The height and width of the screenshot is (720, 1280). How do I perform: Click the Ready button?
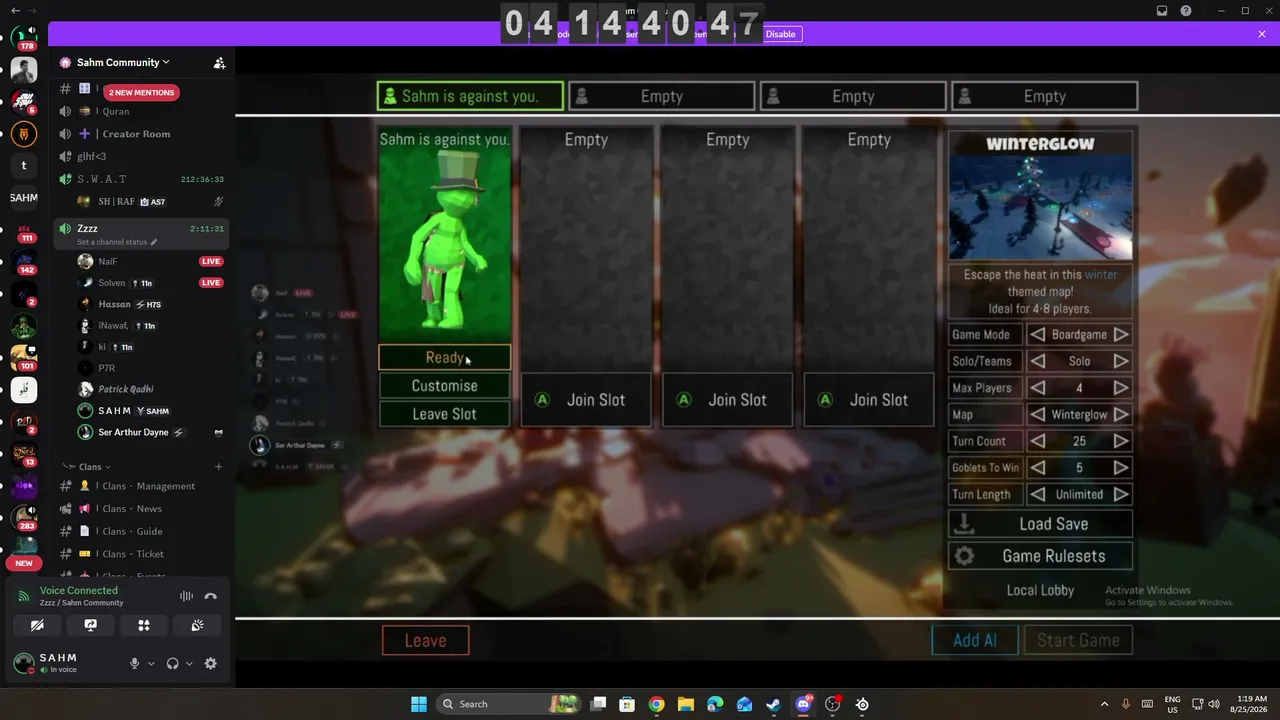[x=444, y=357]
